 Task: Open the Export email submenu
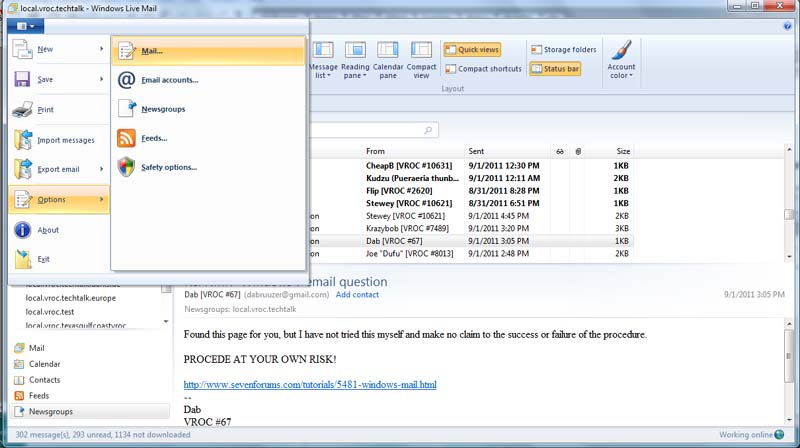pyautogui.click(x=59, y=169)
